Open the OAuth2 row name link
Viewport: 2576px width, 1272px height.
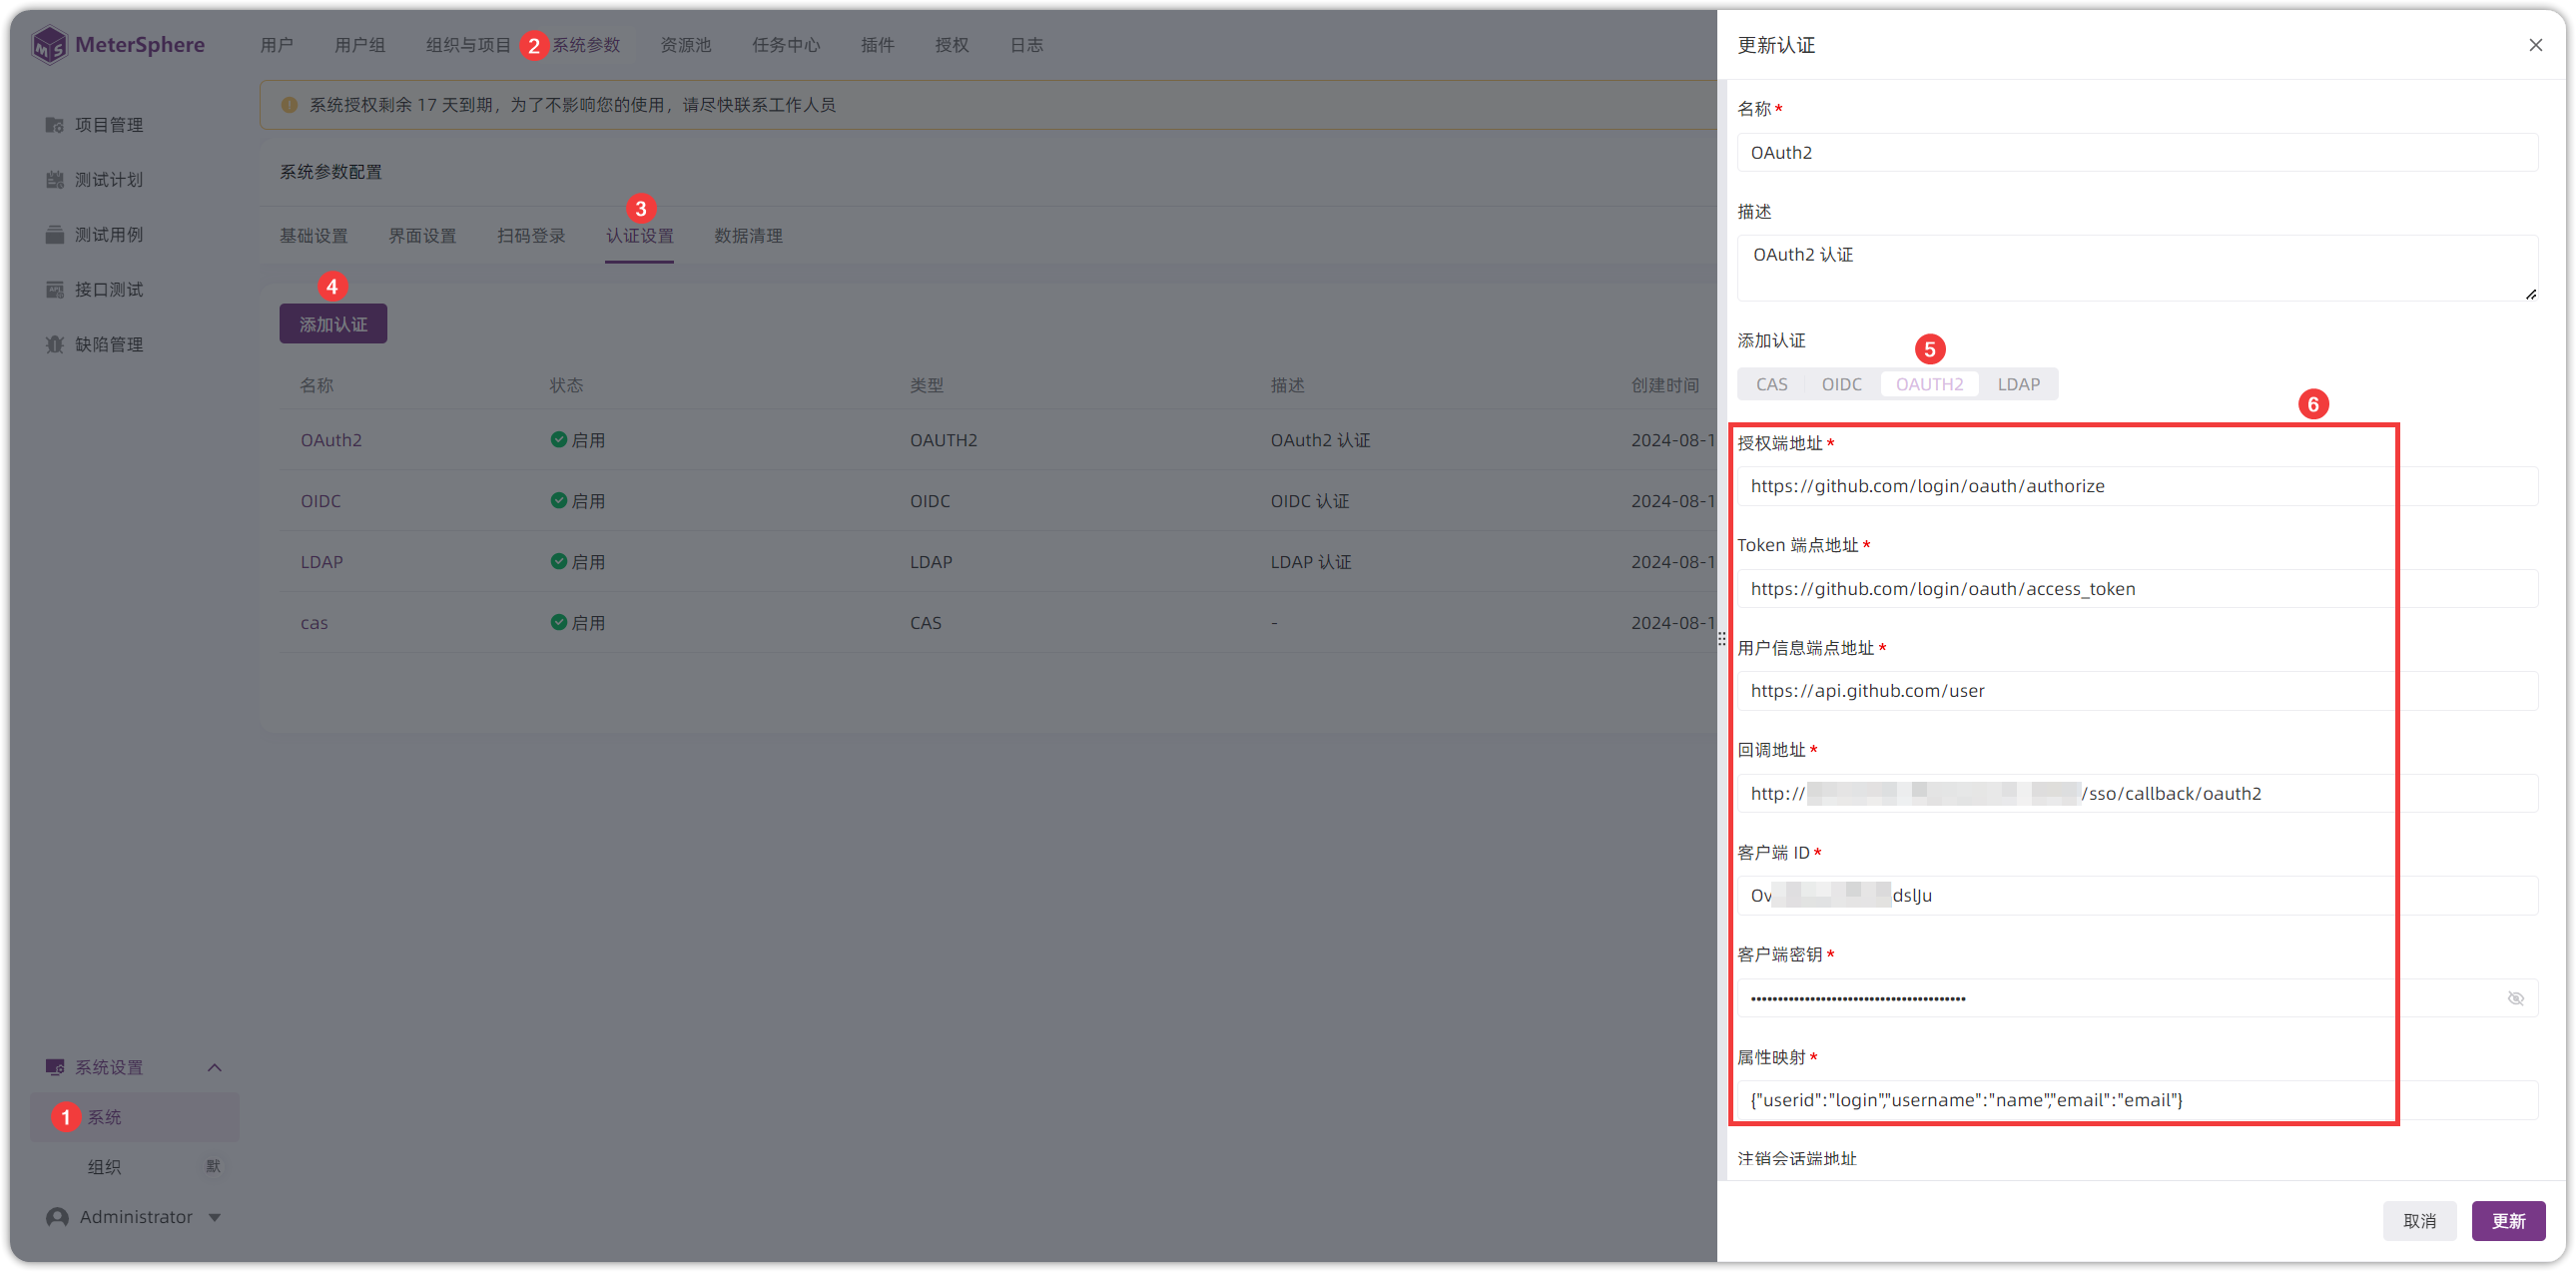331,440
